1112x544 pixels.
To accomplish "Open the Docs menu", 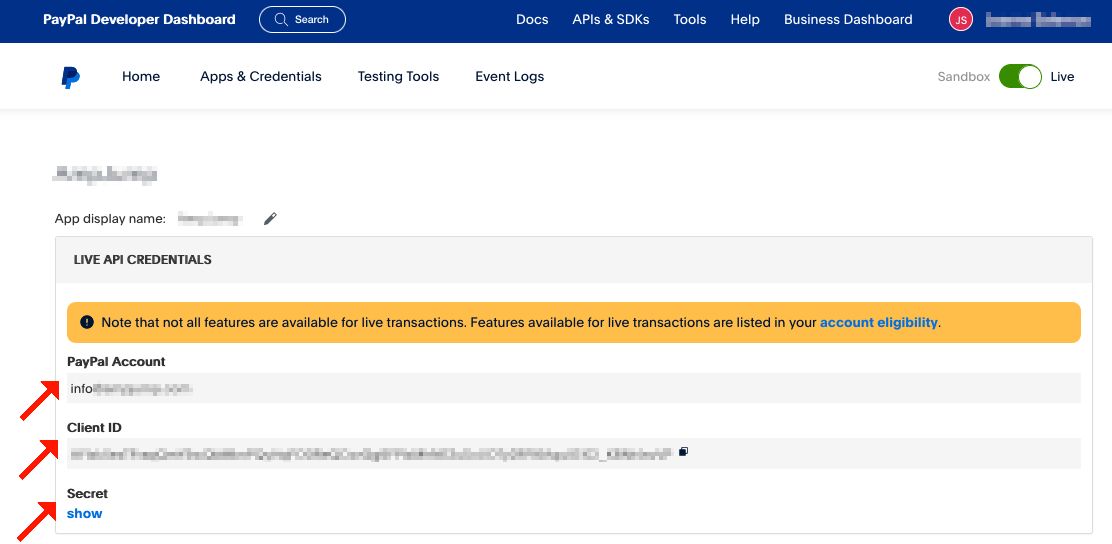I will tap(532, 20).
